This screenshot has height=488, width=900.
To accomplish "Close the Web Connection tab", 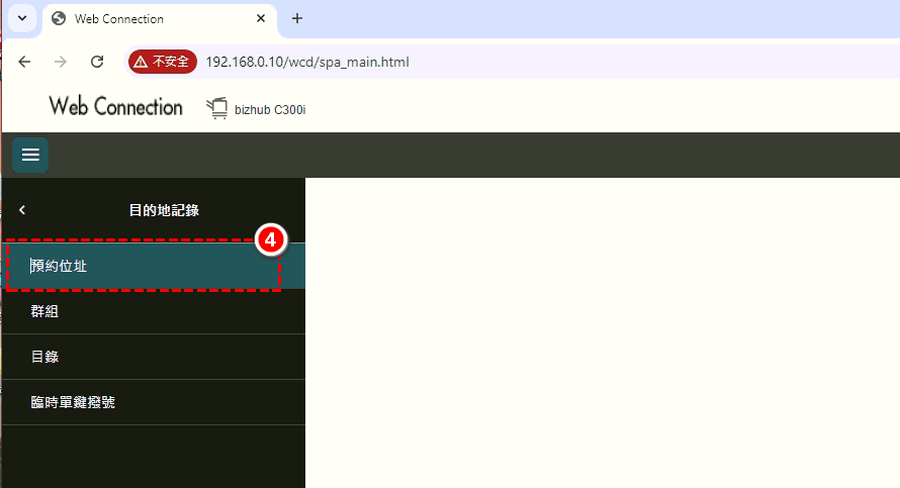I will 261,19.
